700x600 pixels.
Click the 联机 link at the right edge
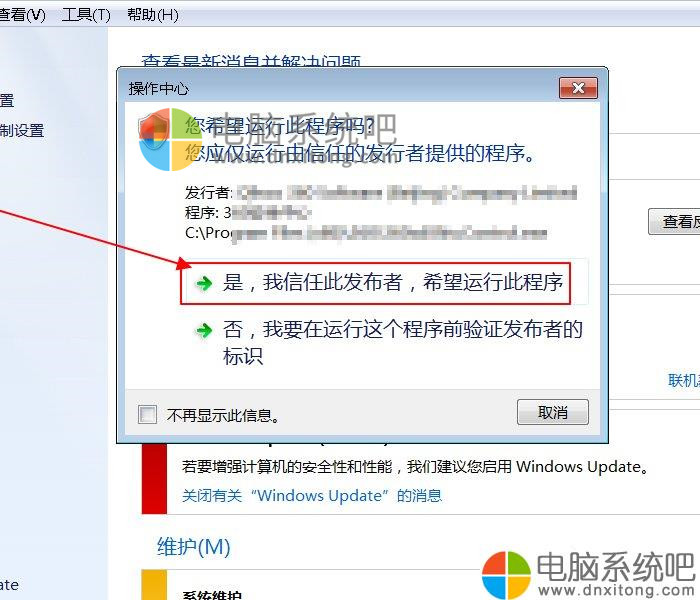pos(684,380)
